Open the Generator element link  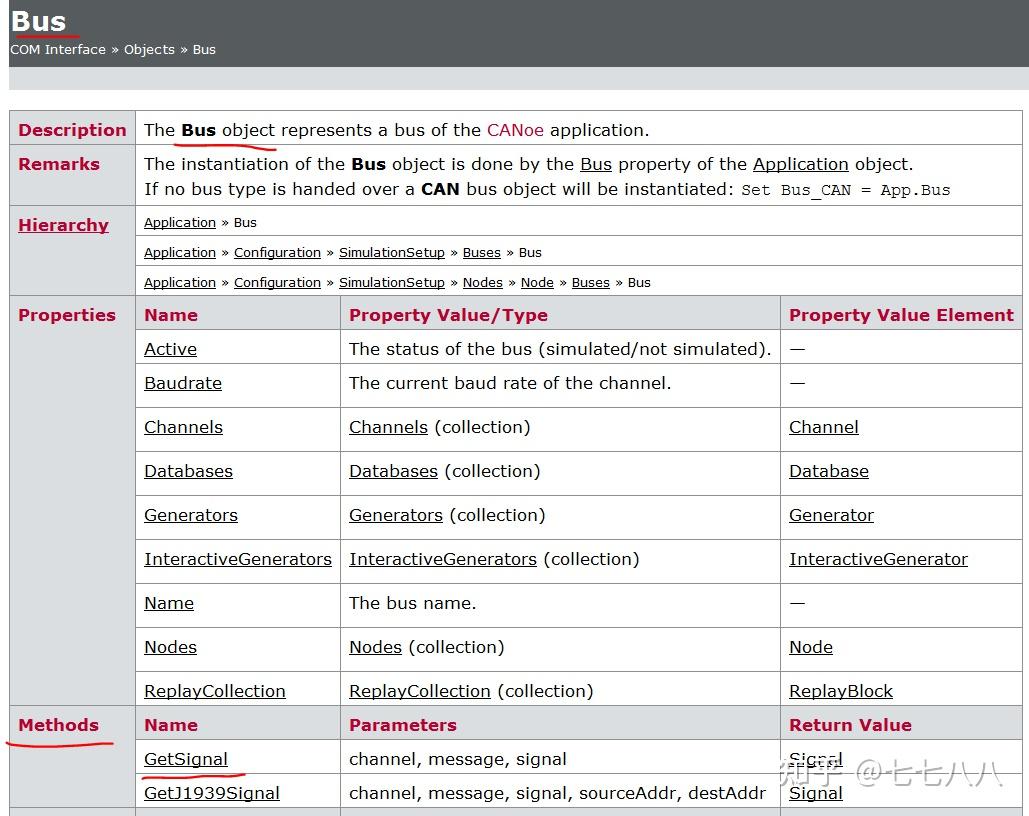[831, 515]
